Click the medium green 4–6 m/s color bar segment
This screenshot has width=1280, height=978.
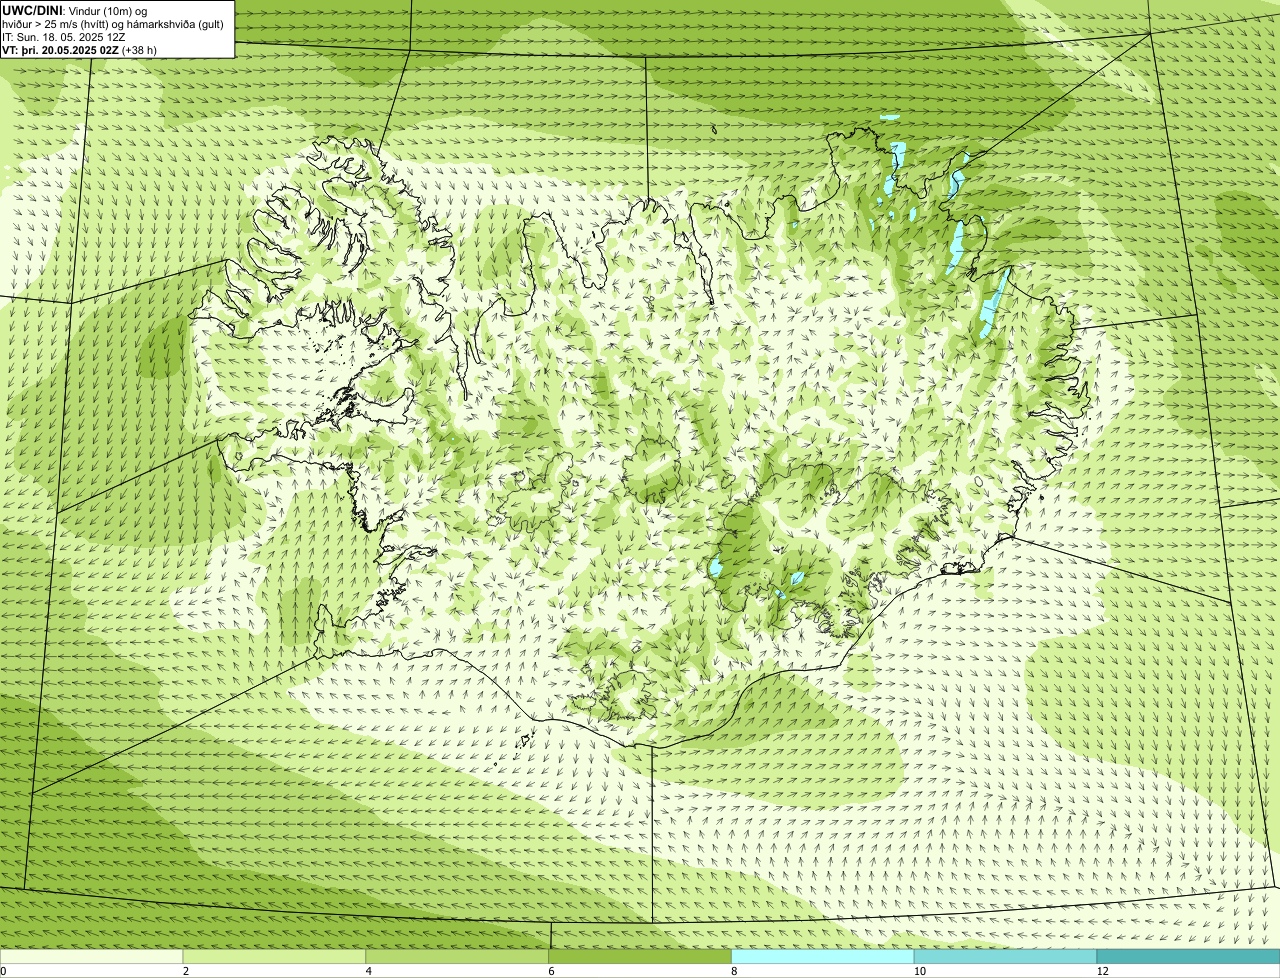click(458, 957)
